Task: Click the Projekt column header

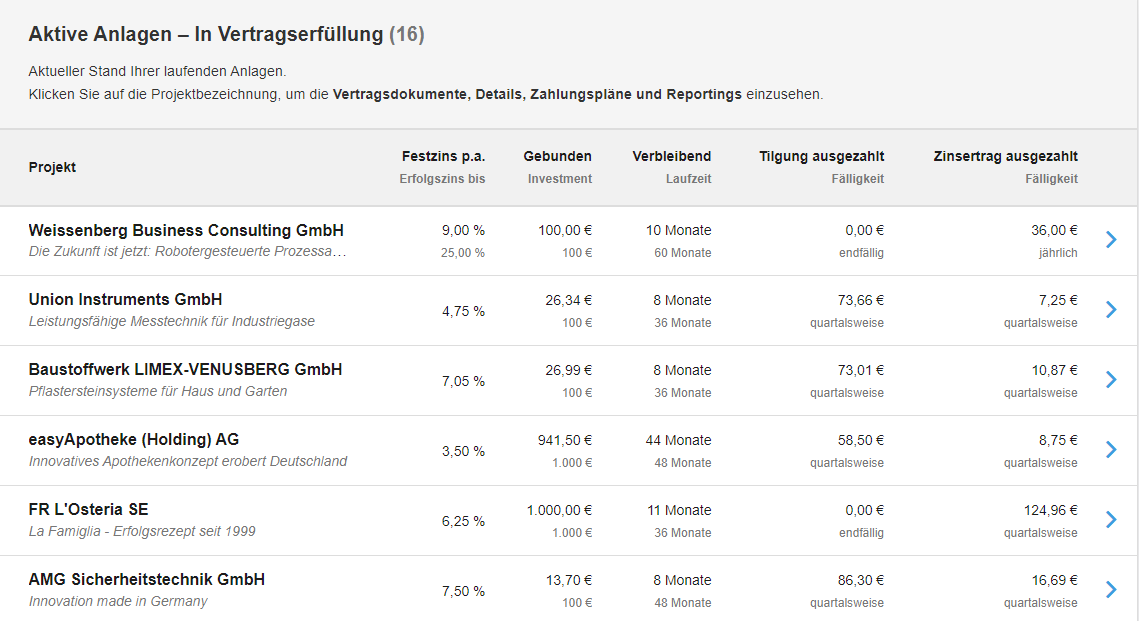Action: [52, 167]
